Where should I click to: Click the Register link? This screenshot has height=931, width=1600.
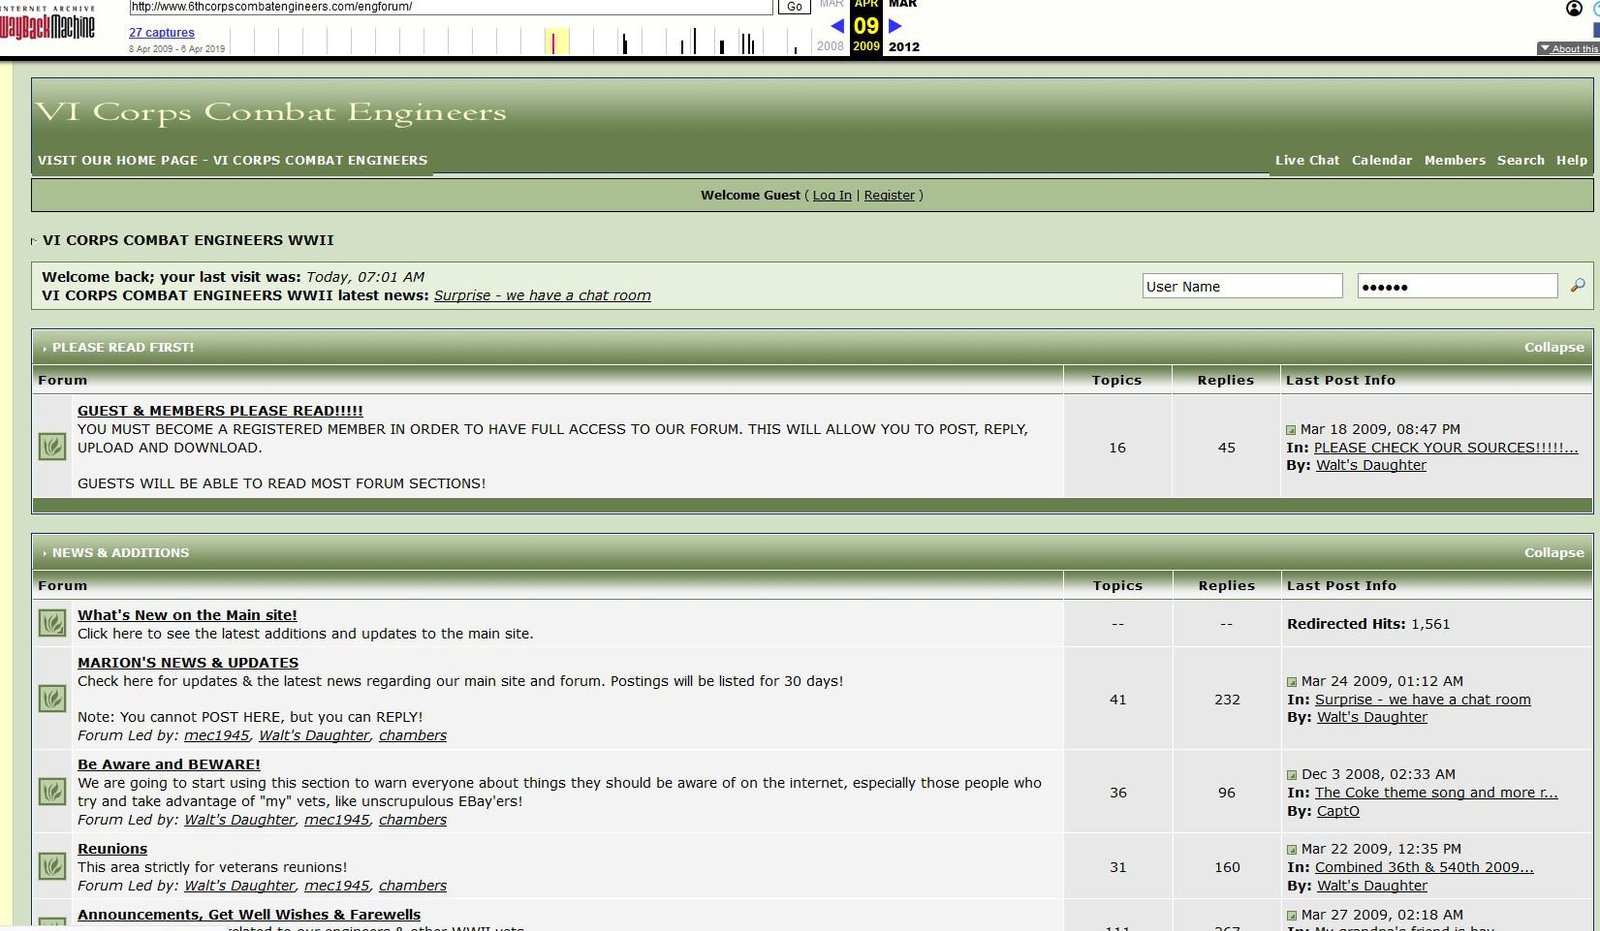(889, 196)
